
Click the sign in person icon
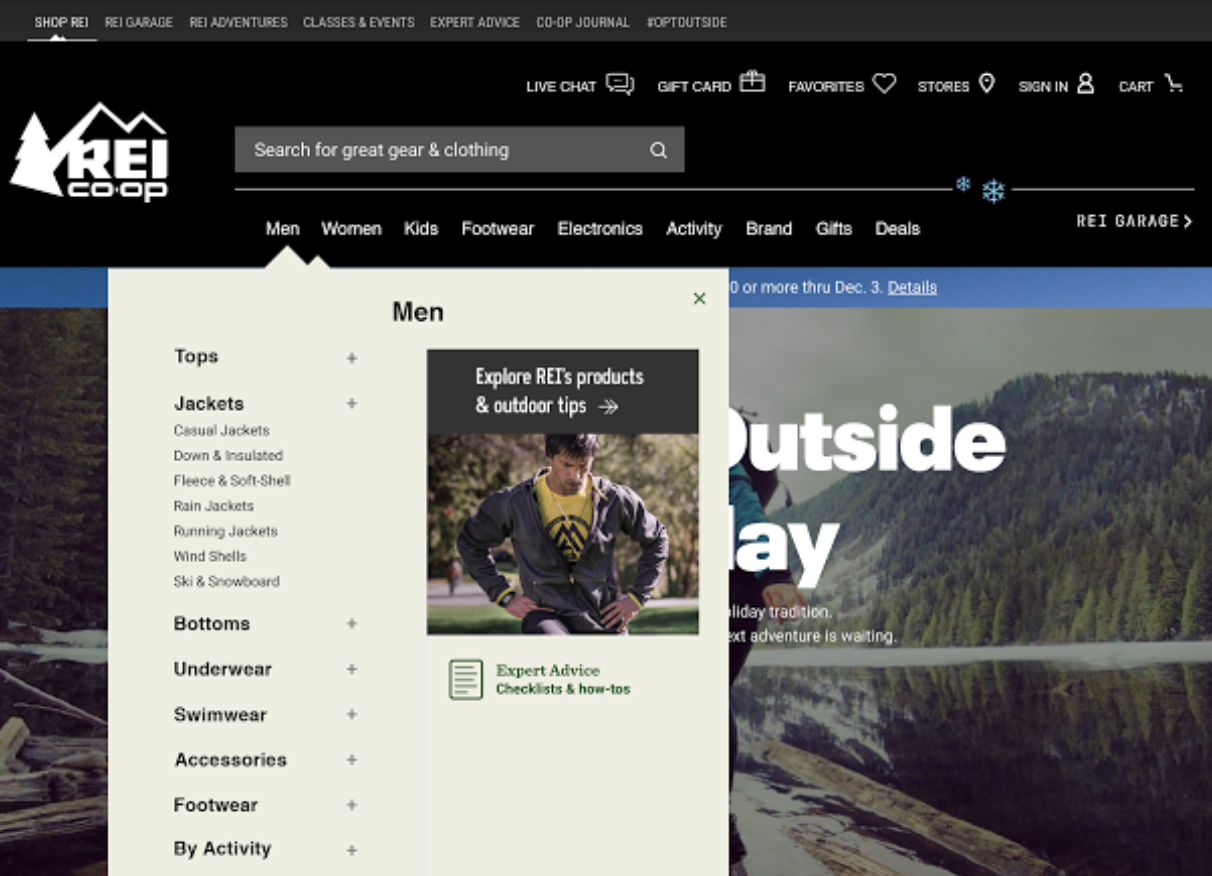[x=1085, y=84]
